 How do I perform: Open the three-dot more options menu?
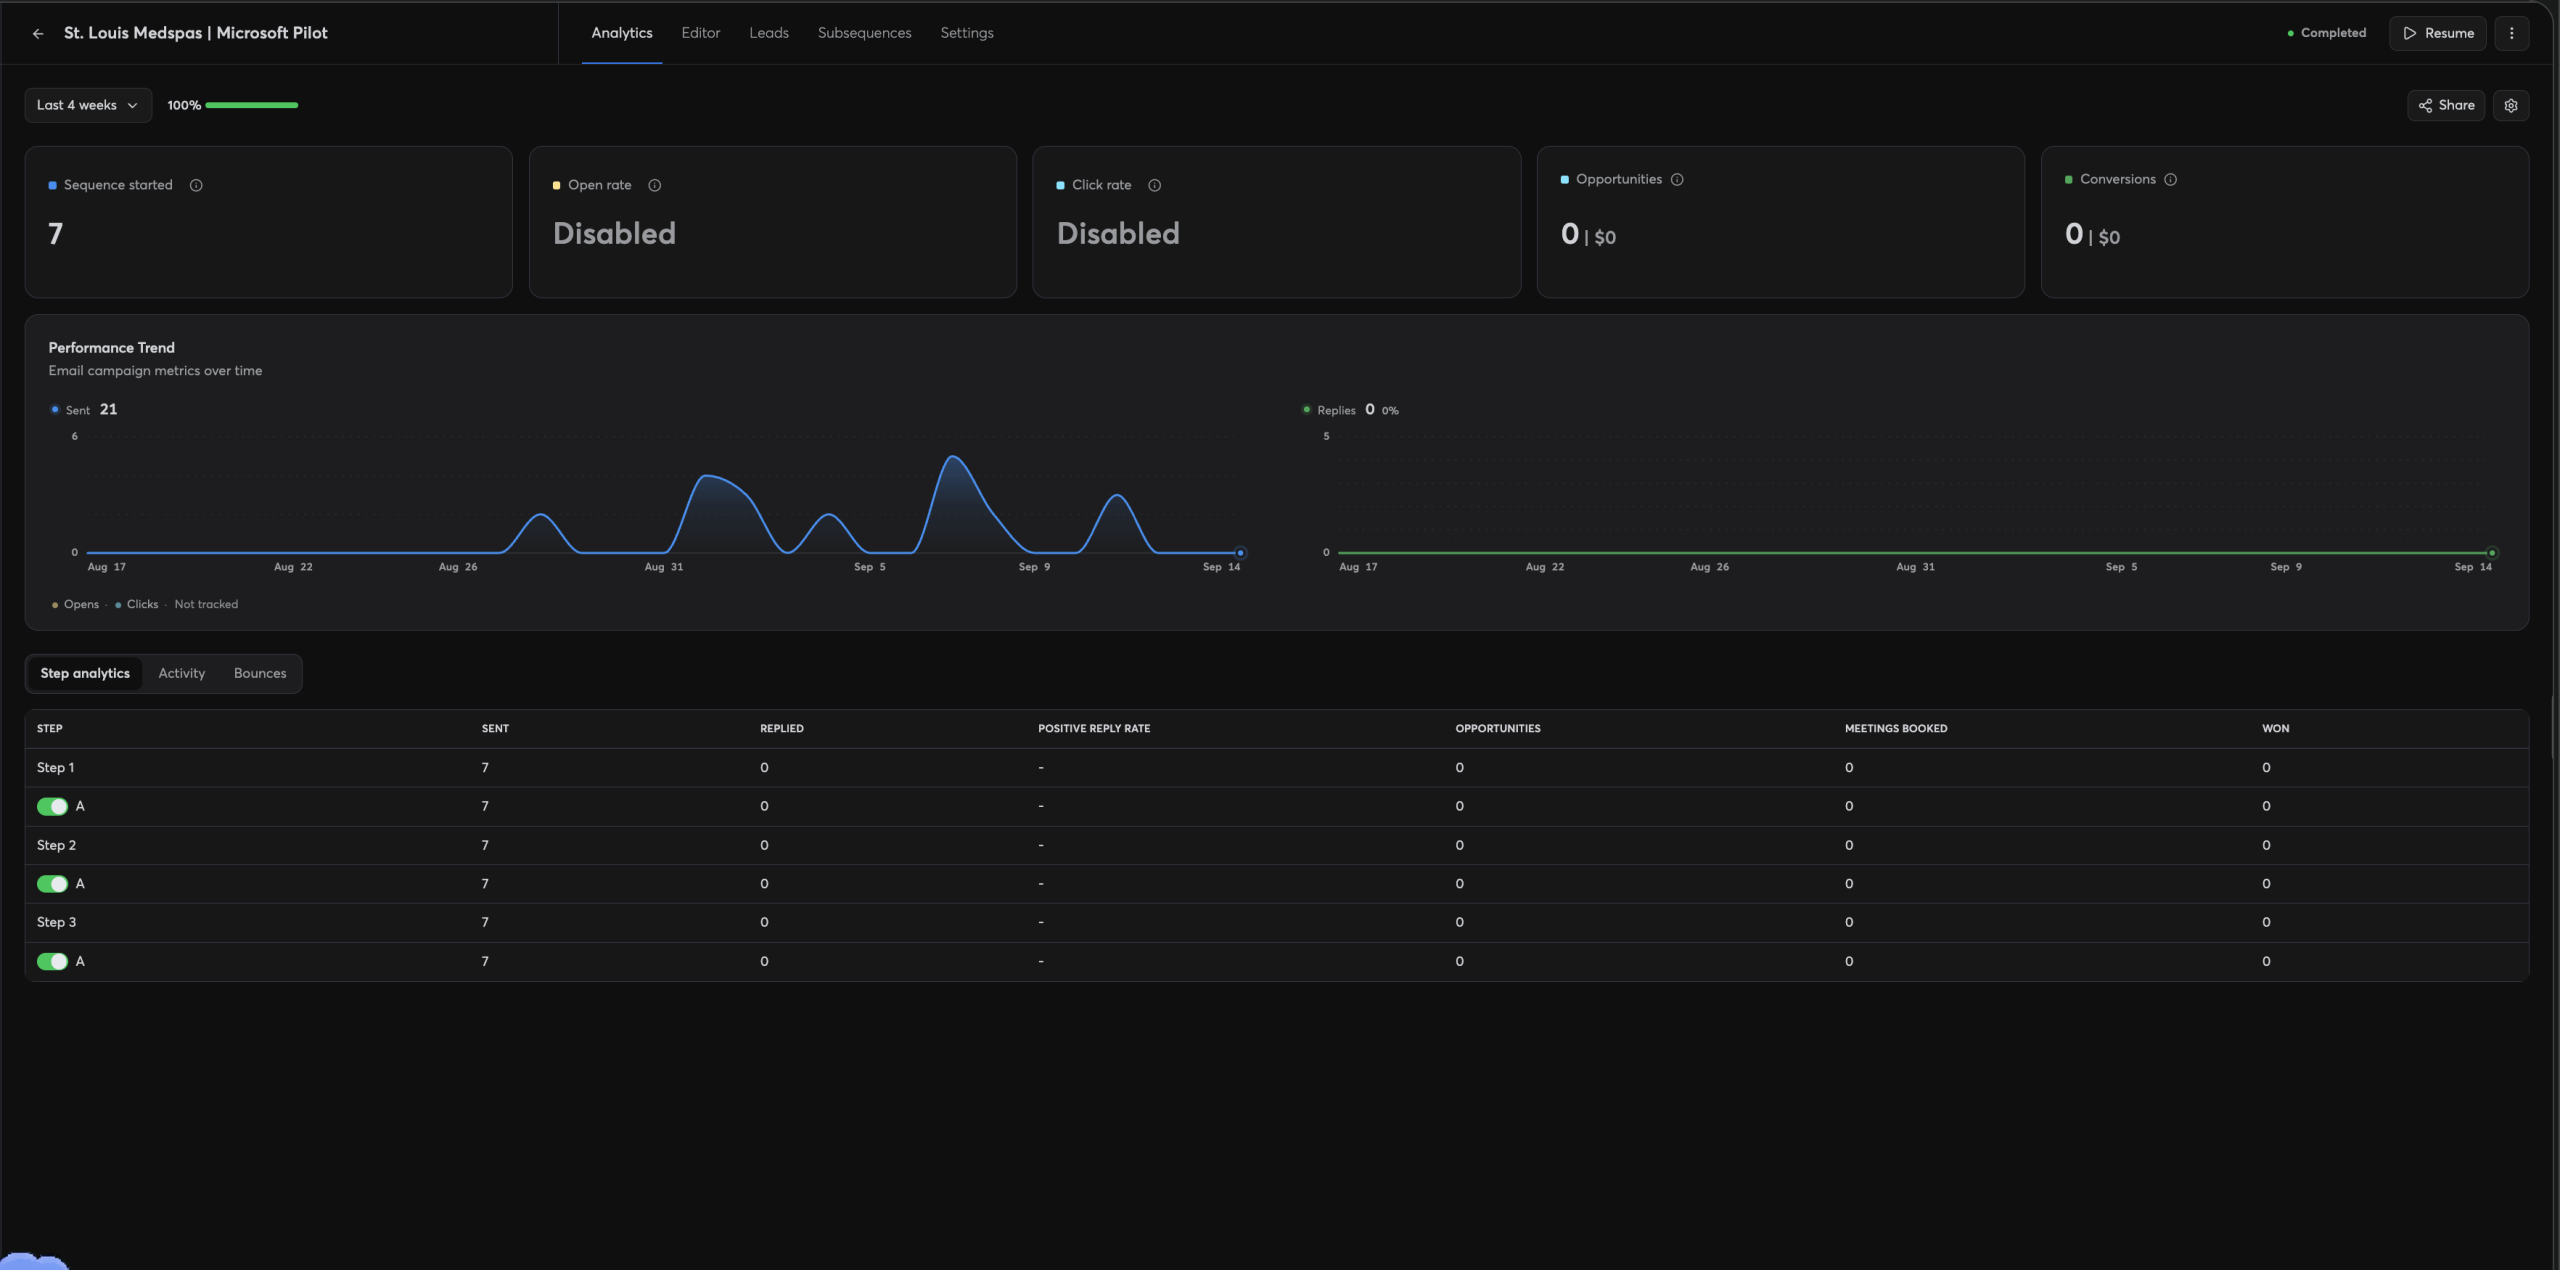pos(2511,33)
